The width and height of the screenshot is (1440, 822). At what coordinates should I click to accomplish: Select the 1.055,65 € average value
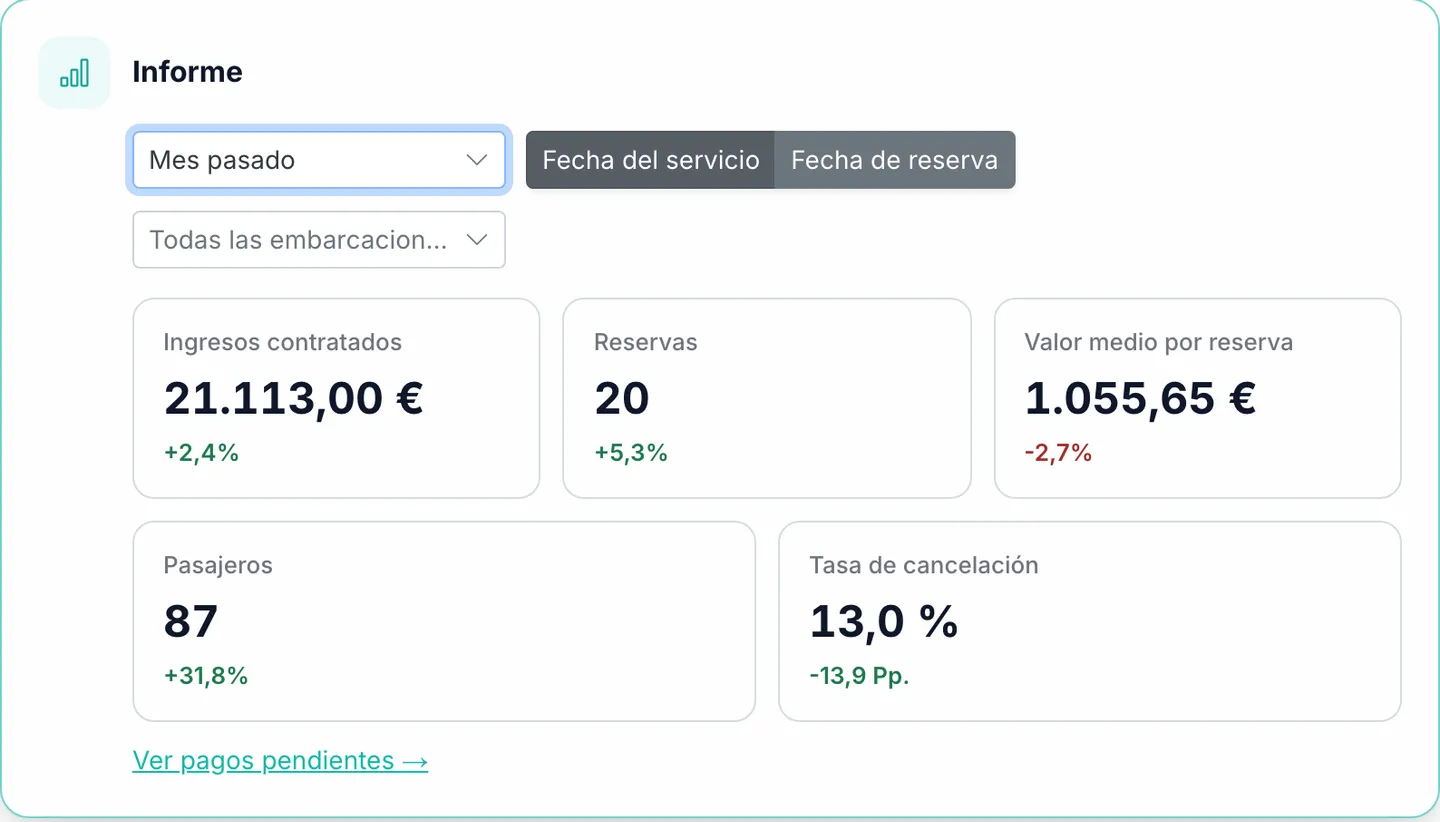click(x=1141, y=398)
